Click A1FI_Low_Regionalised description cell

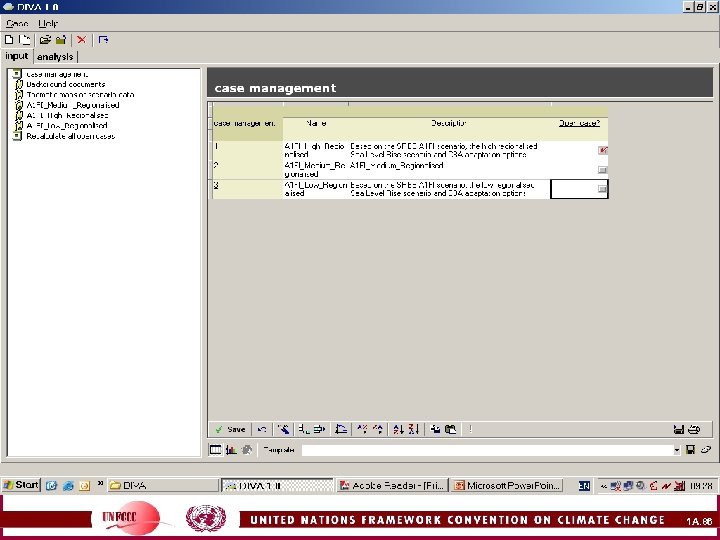pyautogui.click(x=449, y=189)
